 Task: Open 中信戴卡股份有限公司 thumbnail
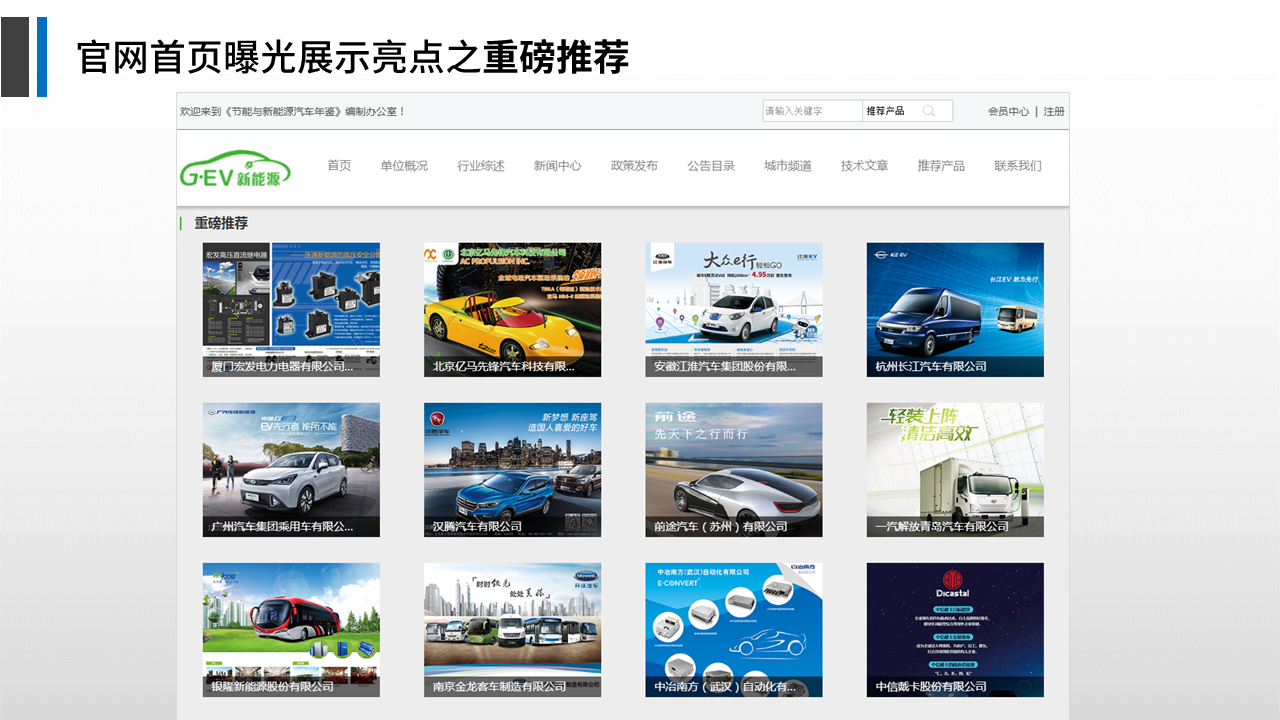pyautogui.click(x=955, y=630)
